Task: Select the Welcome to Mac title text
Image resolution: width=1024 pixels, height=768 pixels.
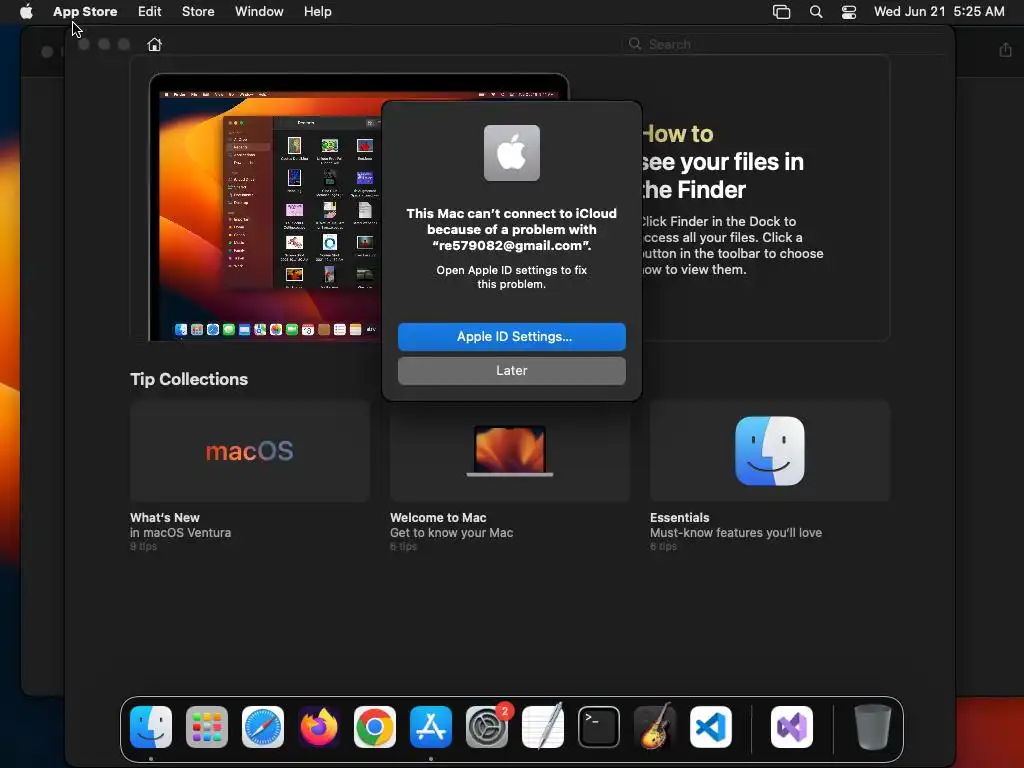Action: 438,517
